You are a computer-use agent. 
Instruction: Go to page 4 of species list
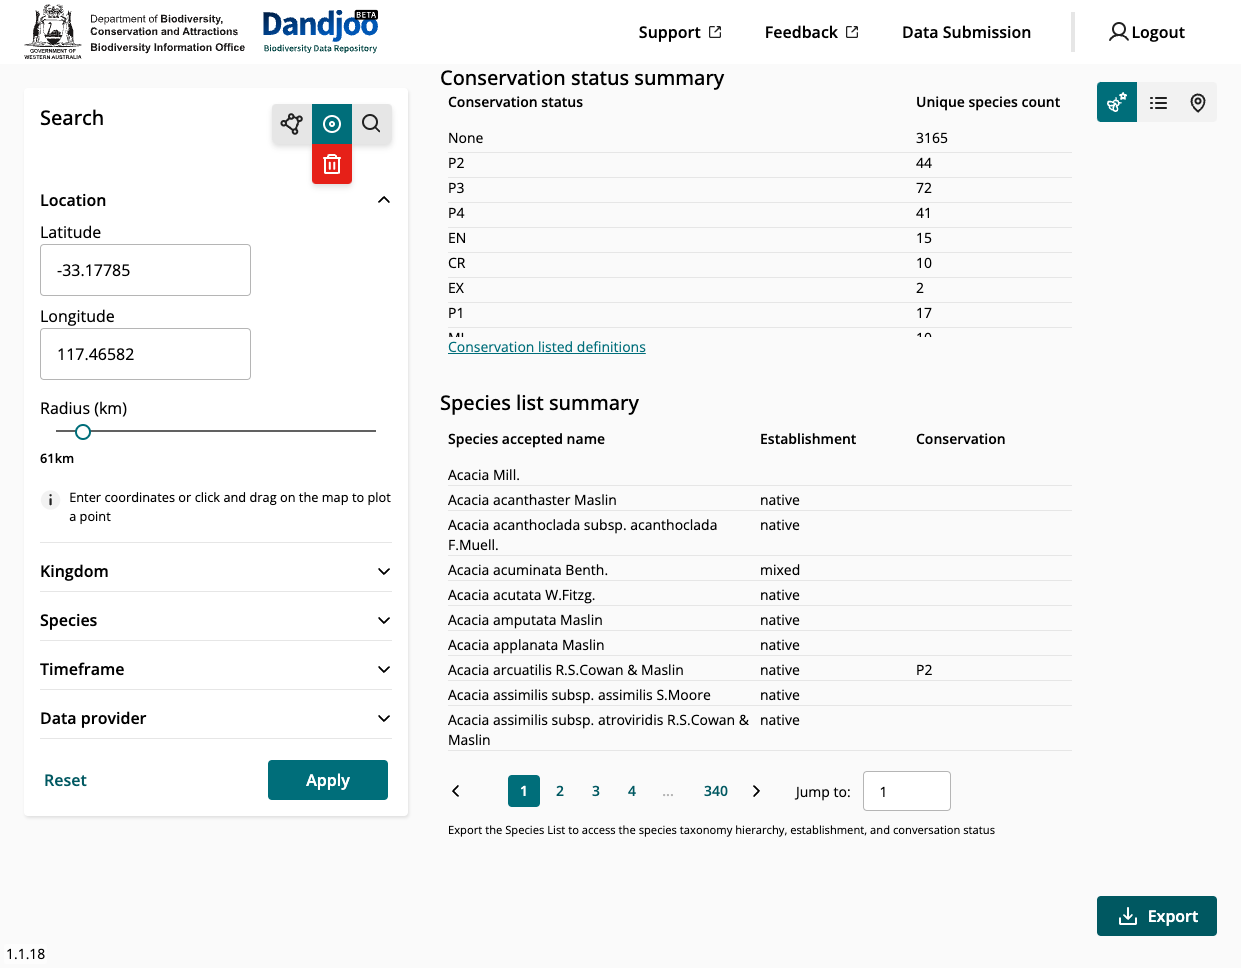(632, 791)
